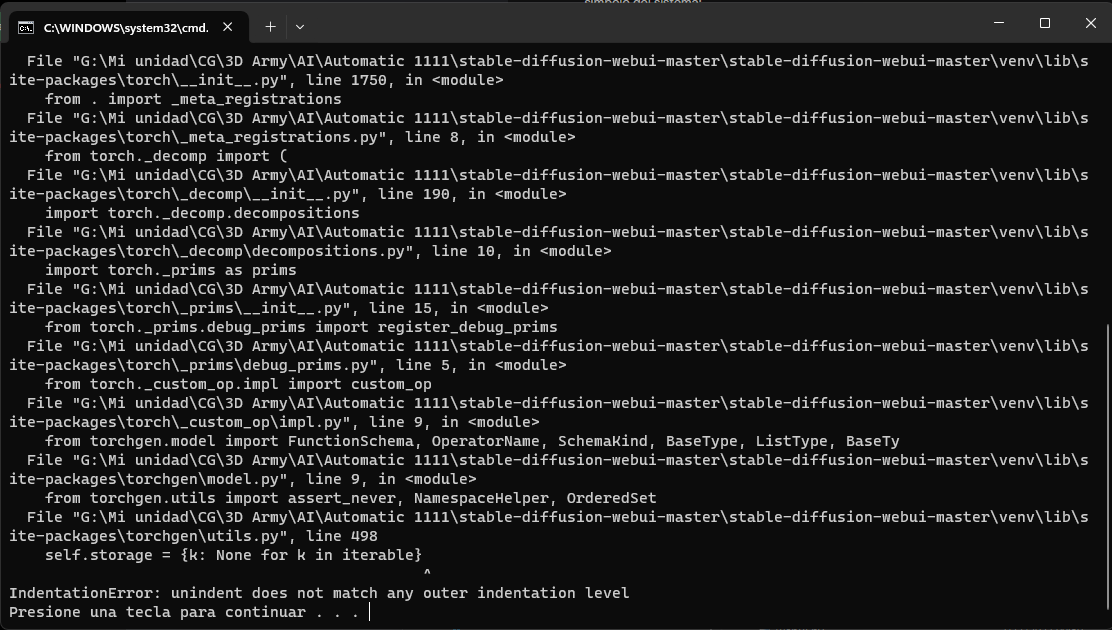Minimize the terminal window
This screenshot has width=1112, height=630.
click(x=999, y=23)
